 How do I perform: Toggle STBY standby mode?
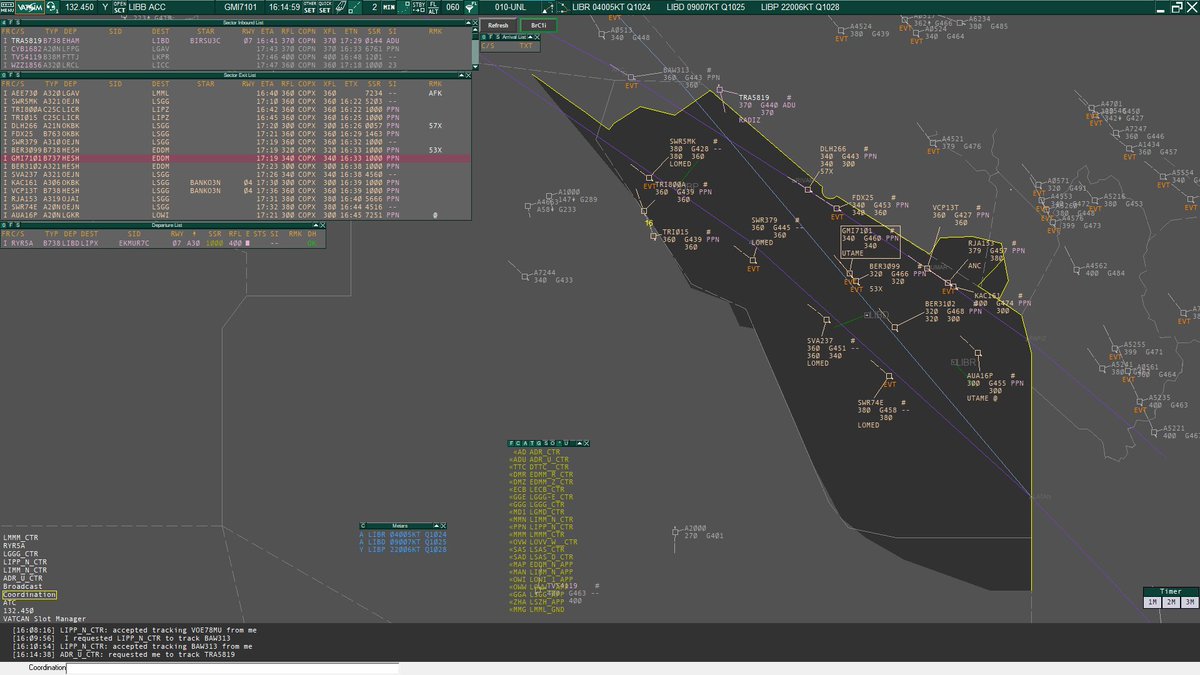(x=417, y=7)
